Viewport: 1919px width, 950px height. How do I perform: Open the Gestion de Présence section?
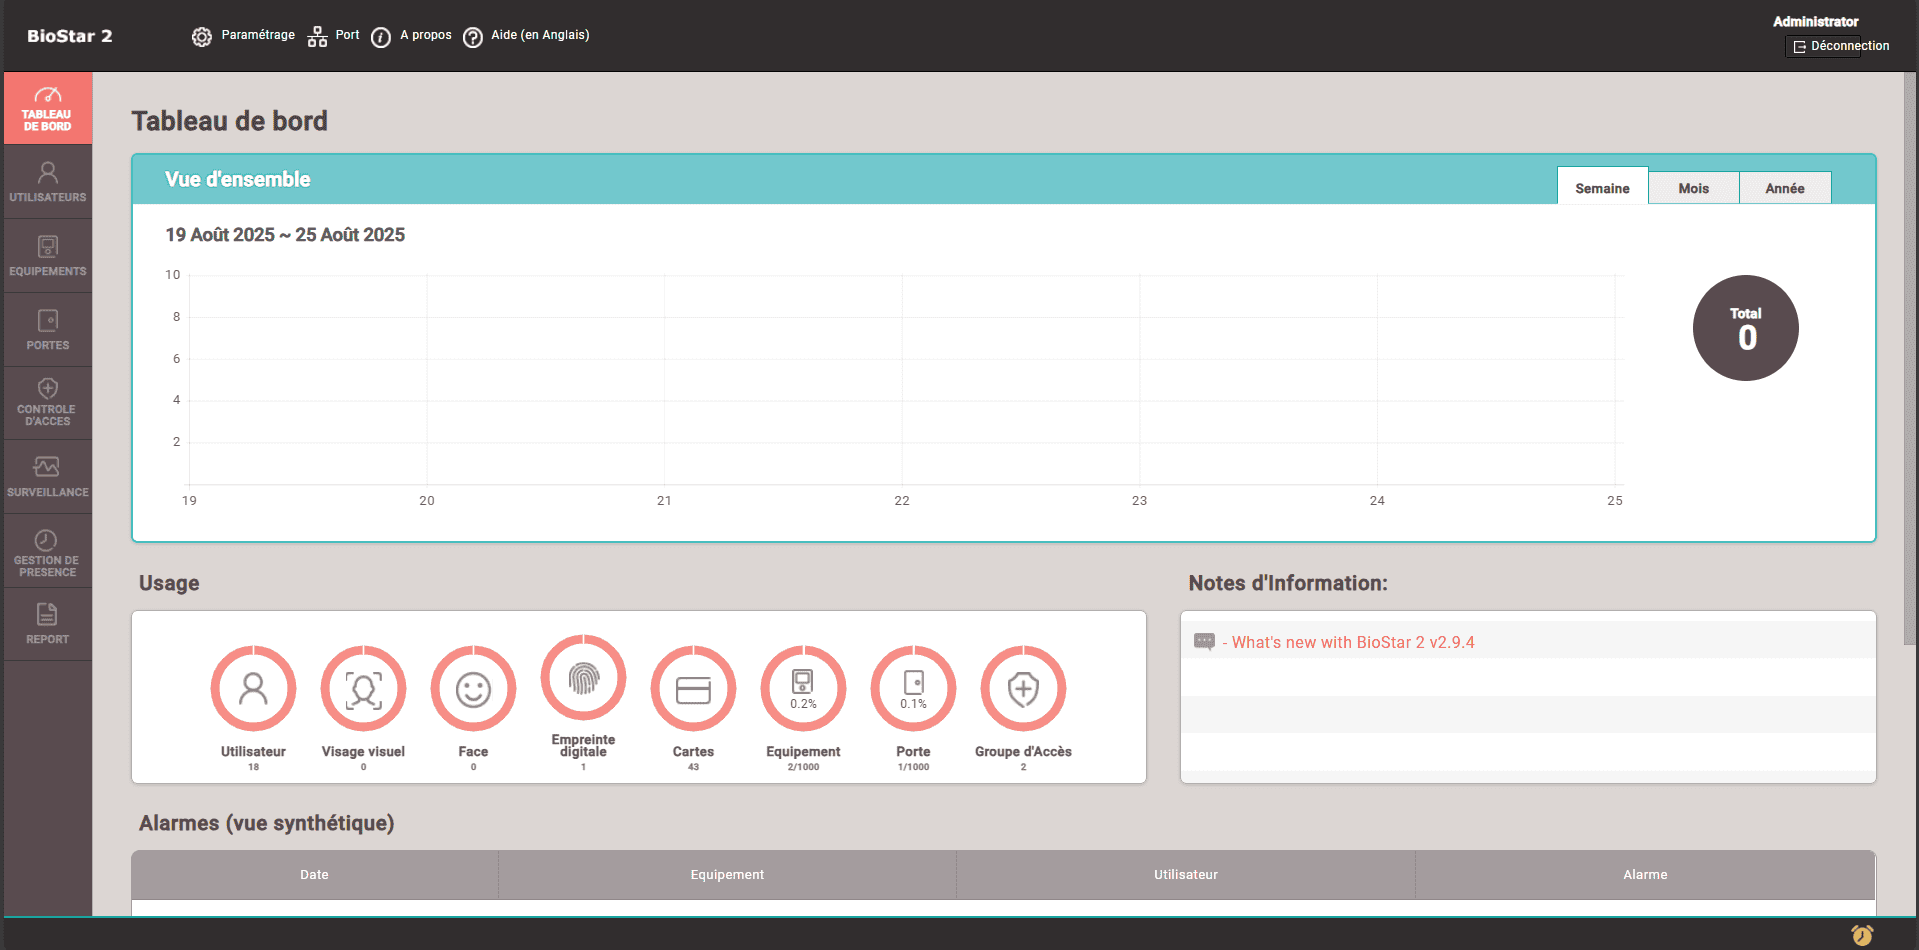tap(47, 550)
